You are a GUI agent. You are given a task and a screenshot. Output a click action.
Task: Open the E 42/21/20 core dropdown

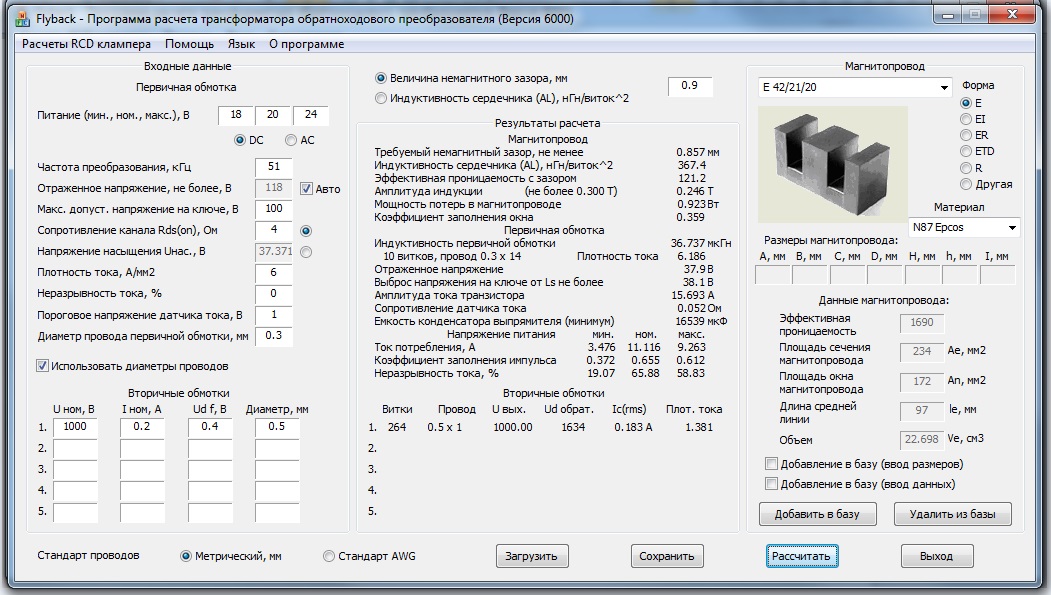click(944, 88)
